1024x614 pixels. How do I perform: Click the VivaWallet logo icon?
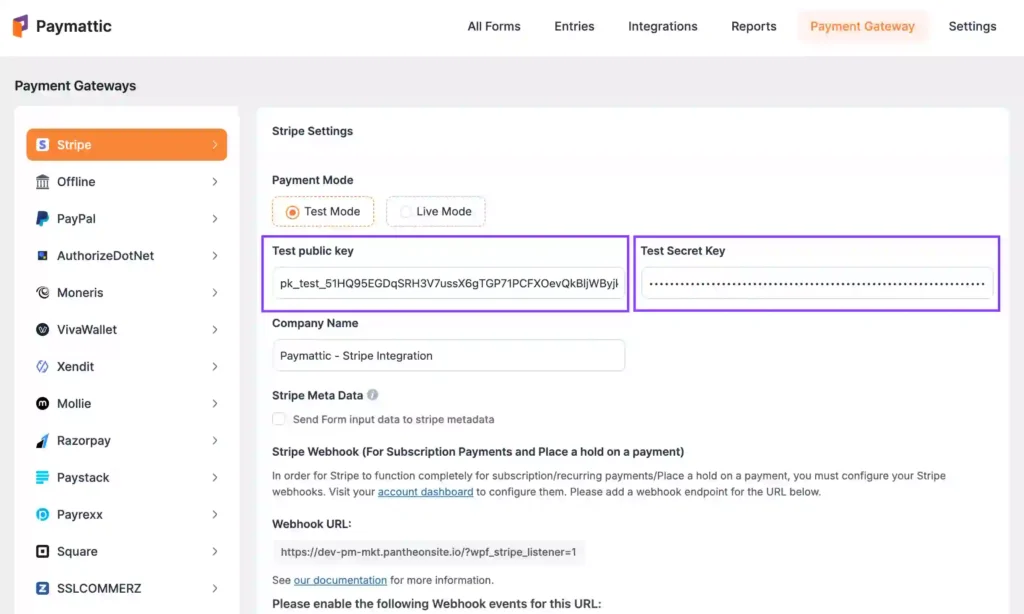pyautogui.click(x=42, y=329)
